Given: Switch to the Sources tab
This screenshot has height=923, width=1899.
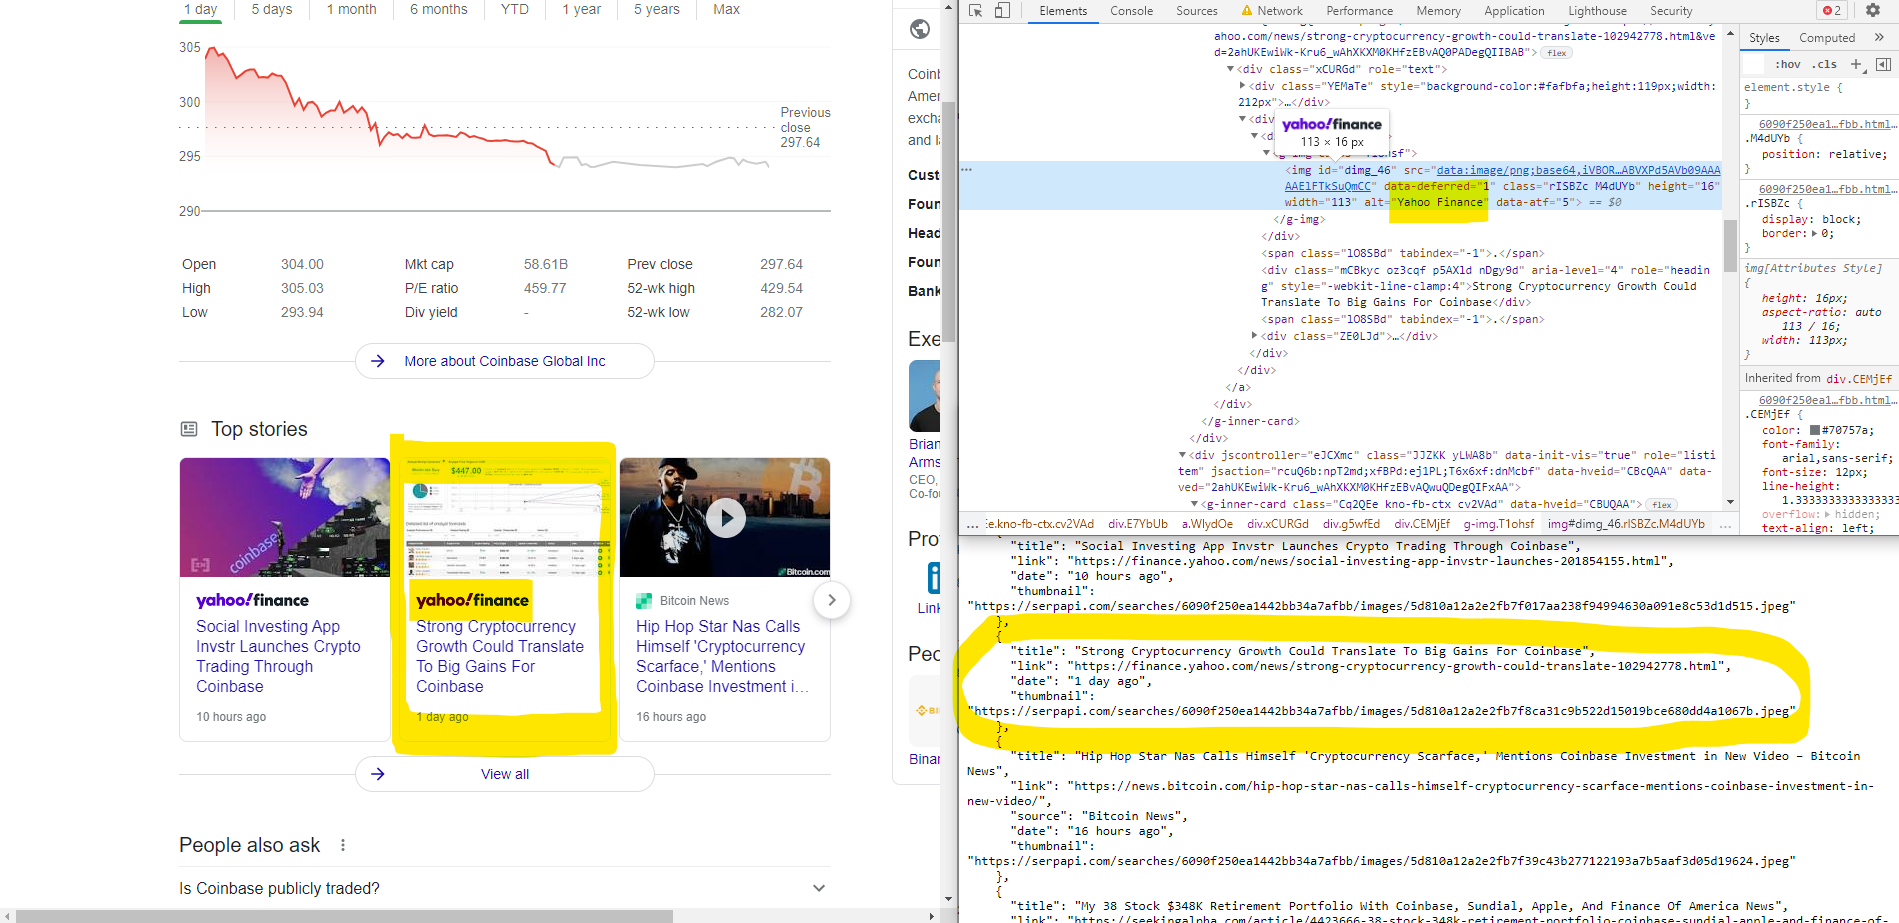Looking at the screenshot, I should pyautogui.click(x=1196, y=11).
